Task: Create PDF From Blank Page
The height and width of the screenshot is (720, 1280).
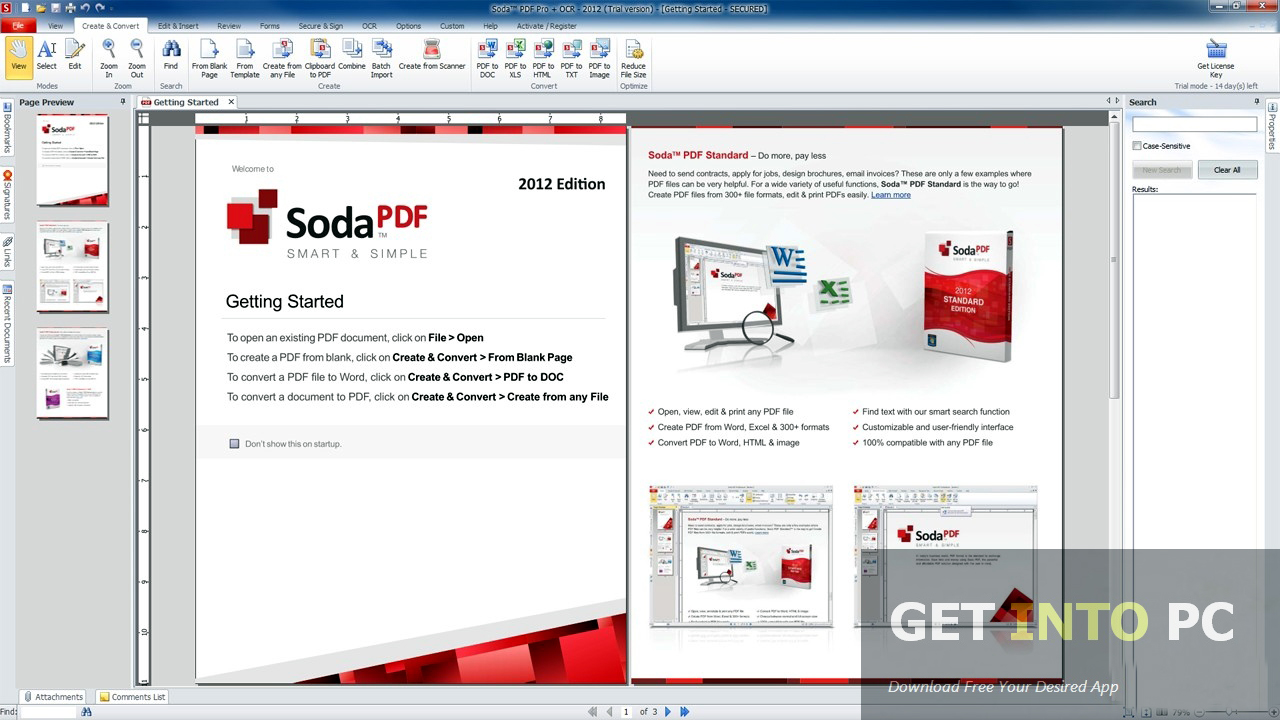Action: (x=209, y=58)
